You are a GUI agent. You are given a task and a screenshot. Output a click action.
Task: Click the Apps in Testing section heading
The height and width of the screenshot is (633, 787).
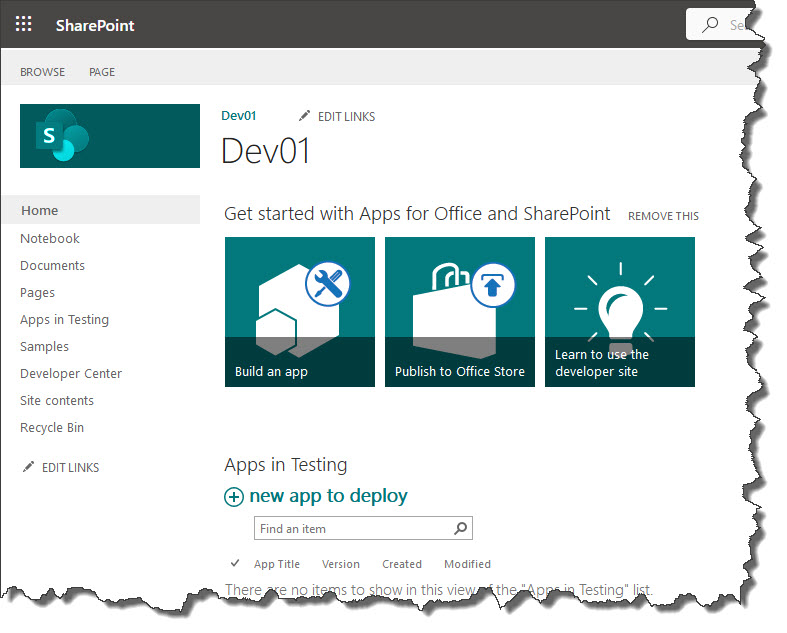pos(286,465)
